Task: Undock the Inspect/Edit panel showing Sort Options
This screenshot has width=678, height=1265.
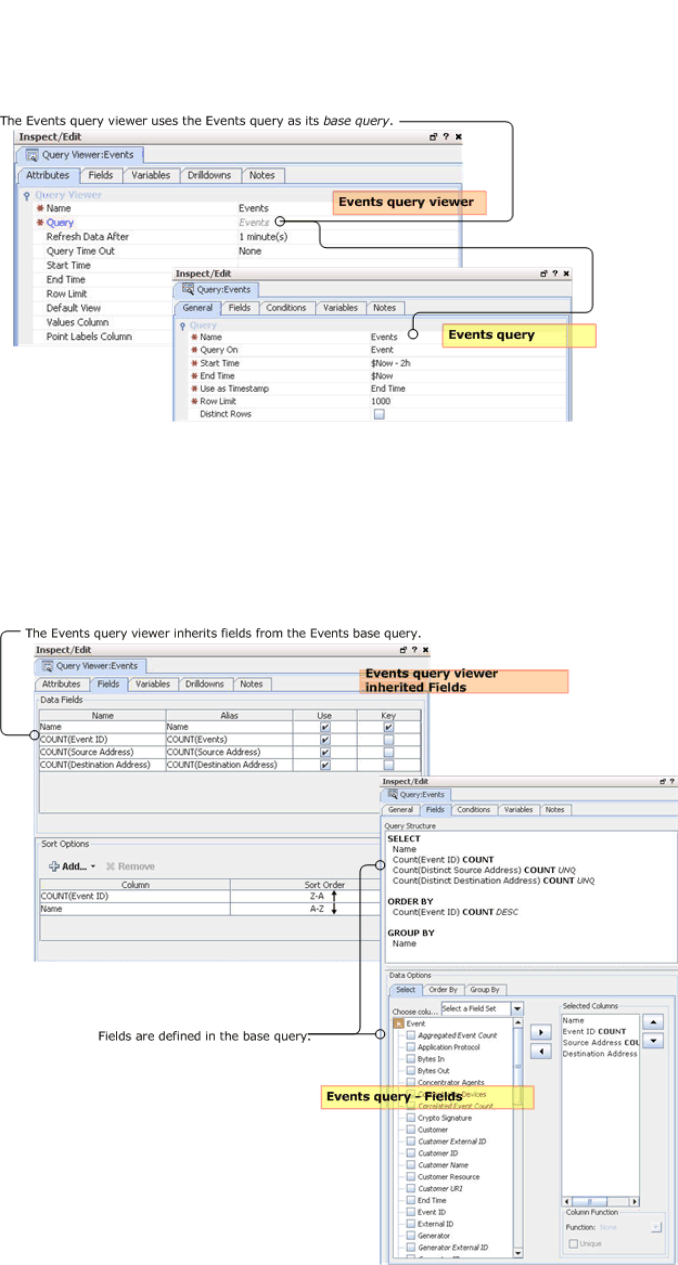Action: [403, 650]
